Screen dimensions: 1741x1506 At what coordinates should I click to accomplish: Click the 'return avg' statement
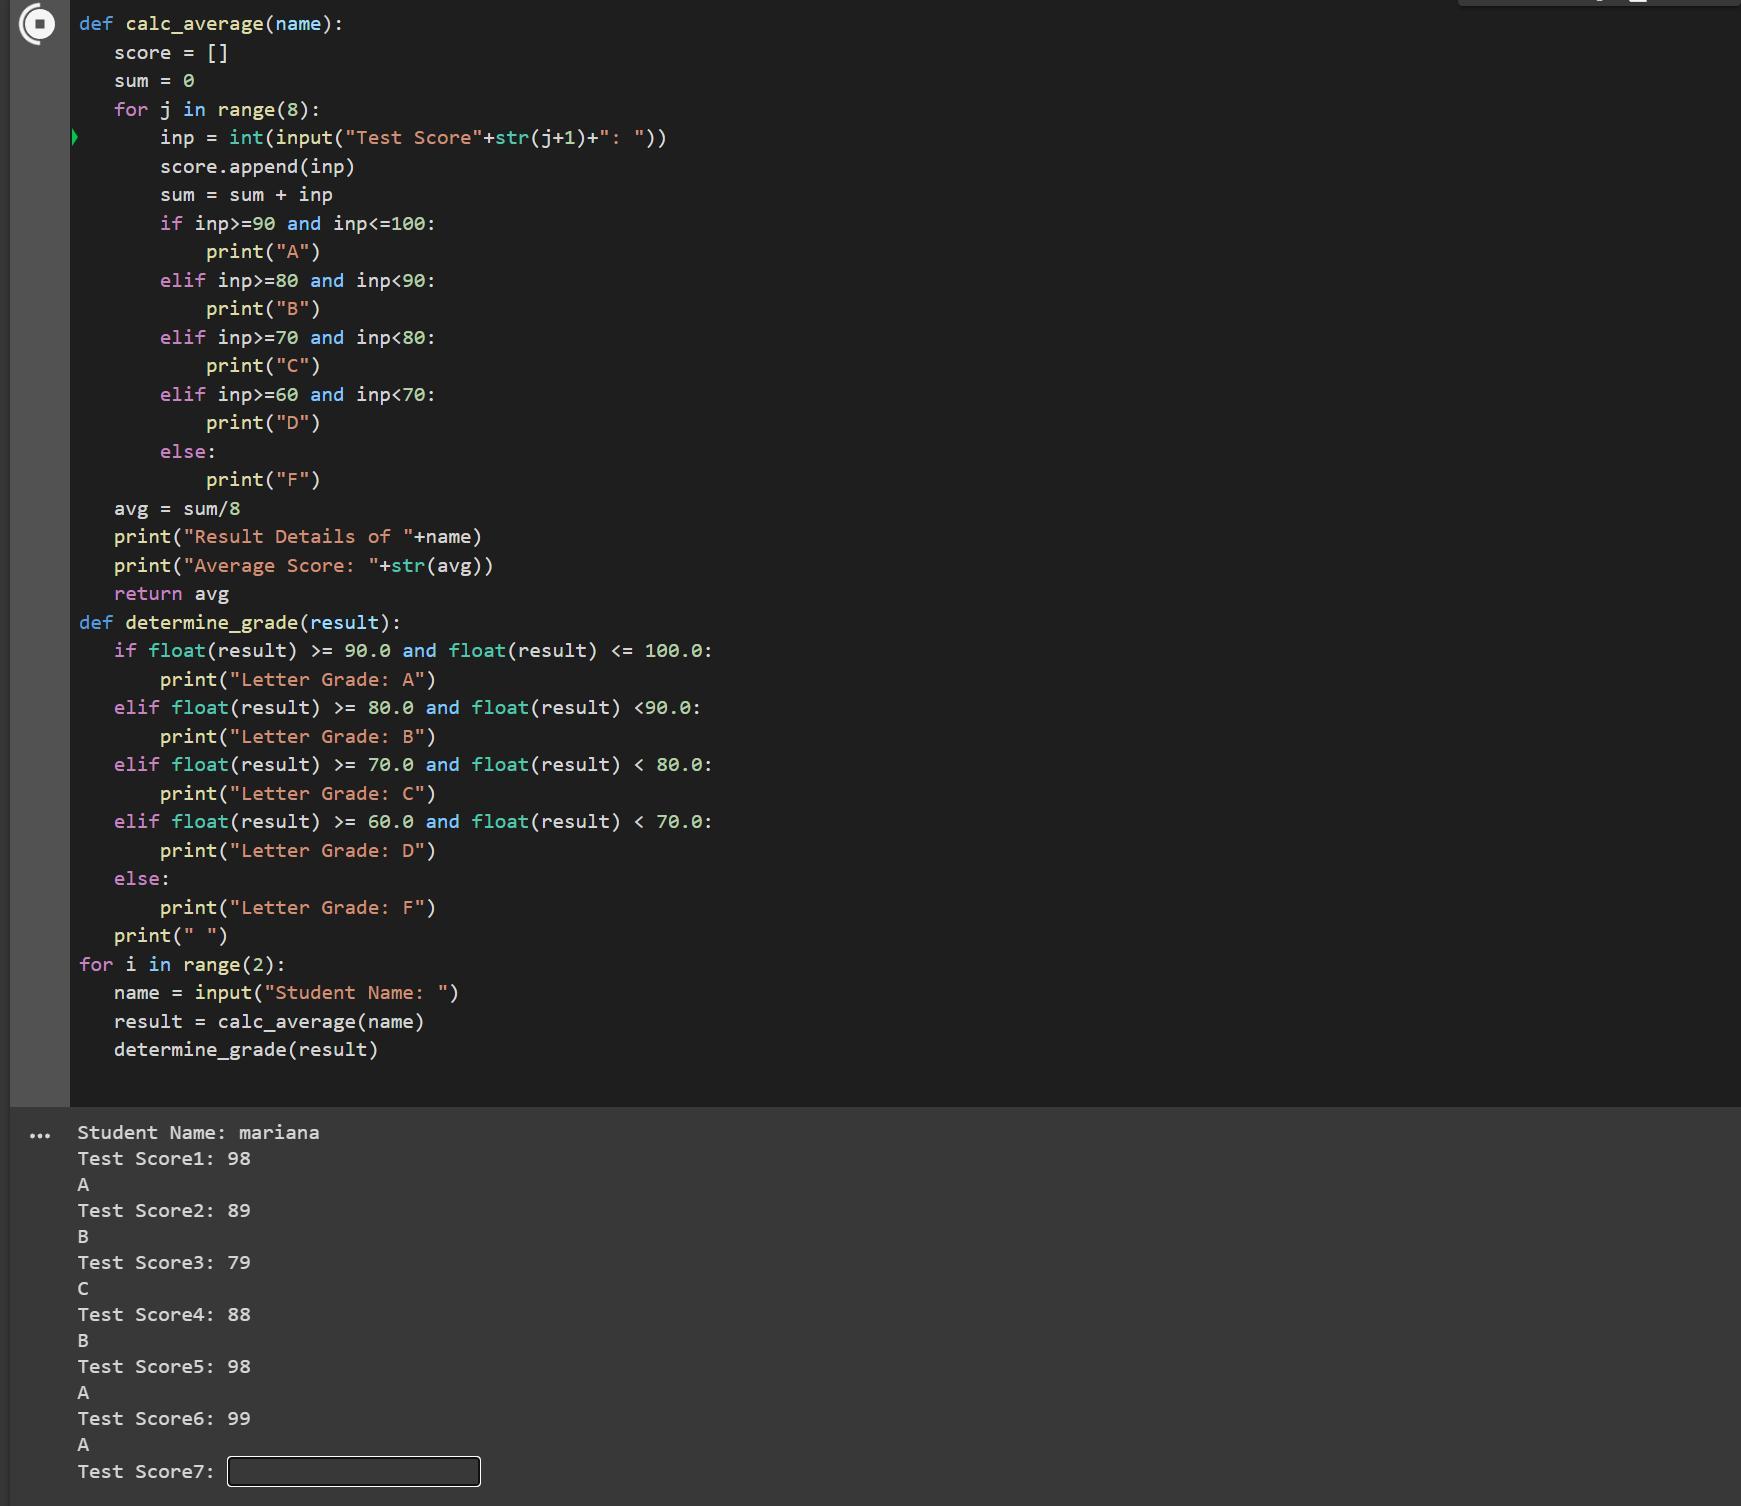tap(171, 594)
